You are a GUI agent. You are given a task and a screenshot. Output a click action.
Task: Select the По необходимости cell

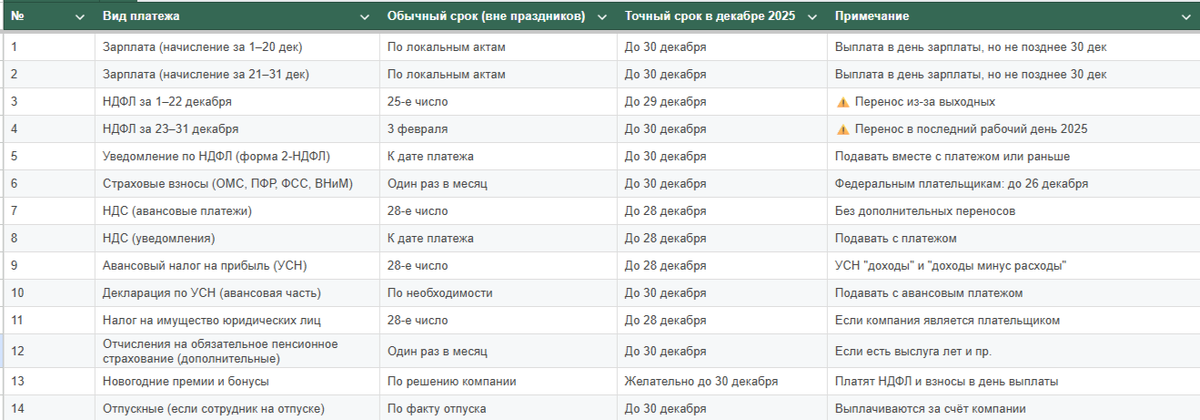499,293
